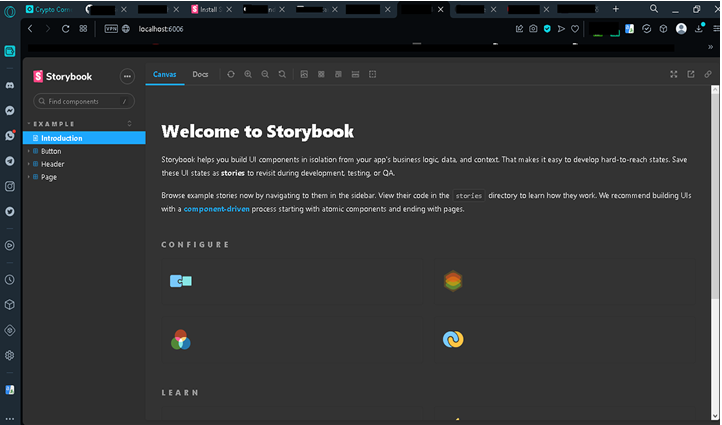Screen dimensions: 722x425
Task: Open Telegram in the sidebar
Action: pyautogui.click(x=10, y=161)
